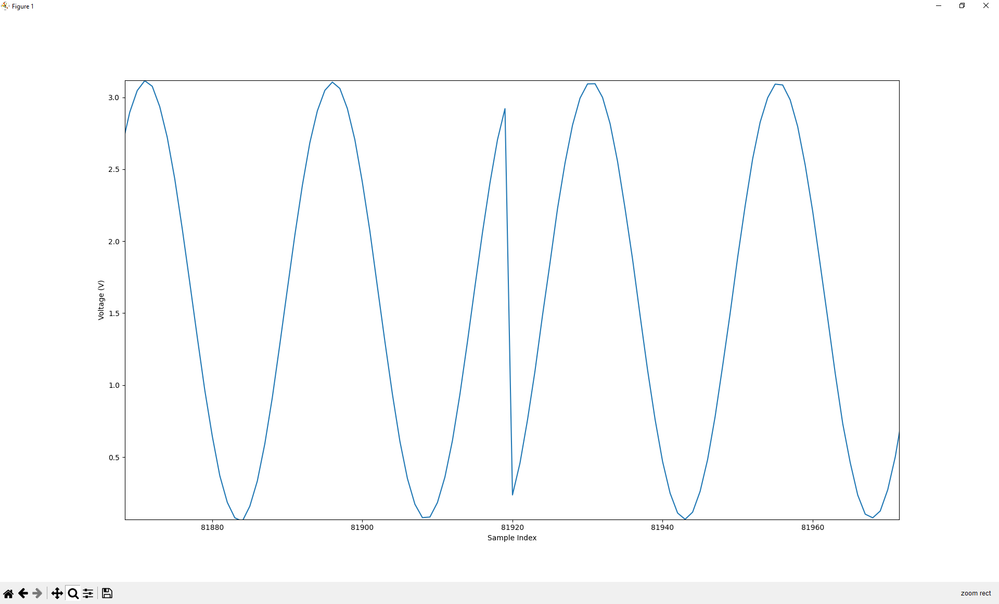Toggle the zoom to rectangle tool
Screen dimensions: 999x604
pos(73,593)
